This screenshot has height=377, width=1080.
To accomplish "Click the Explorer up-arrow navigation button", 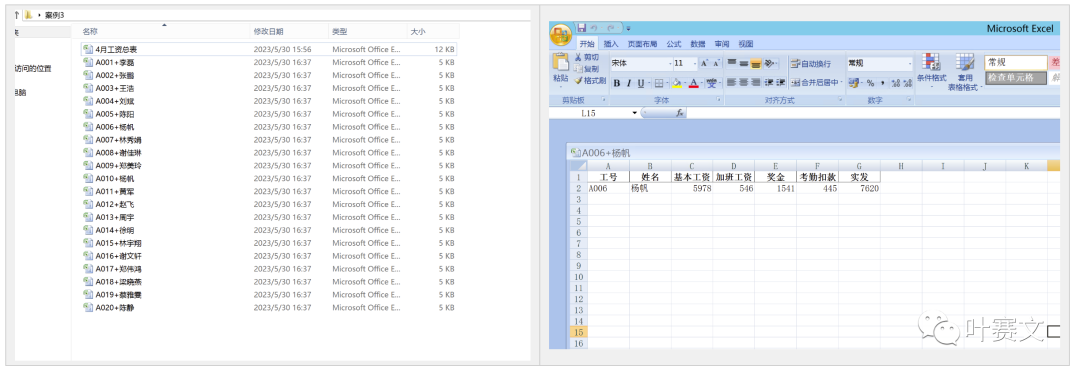I will pos(17,14).
